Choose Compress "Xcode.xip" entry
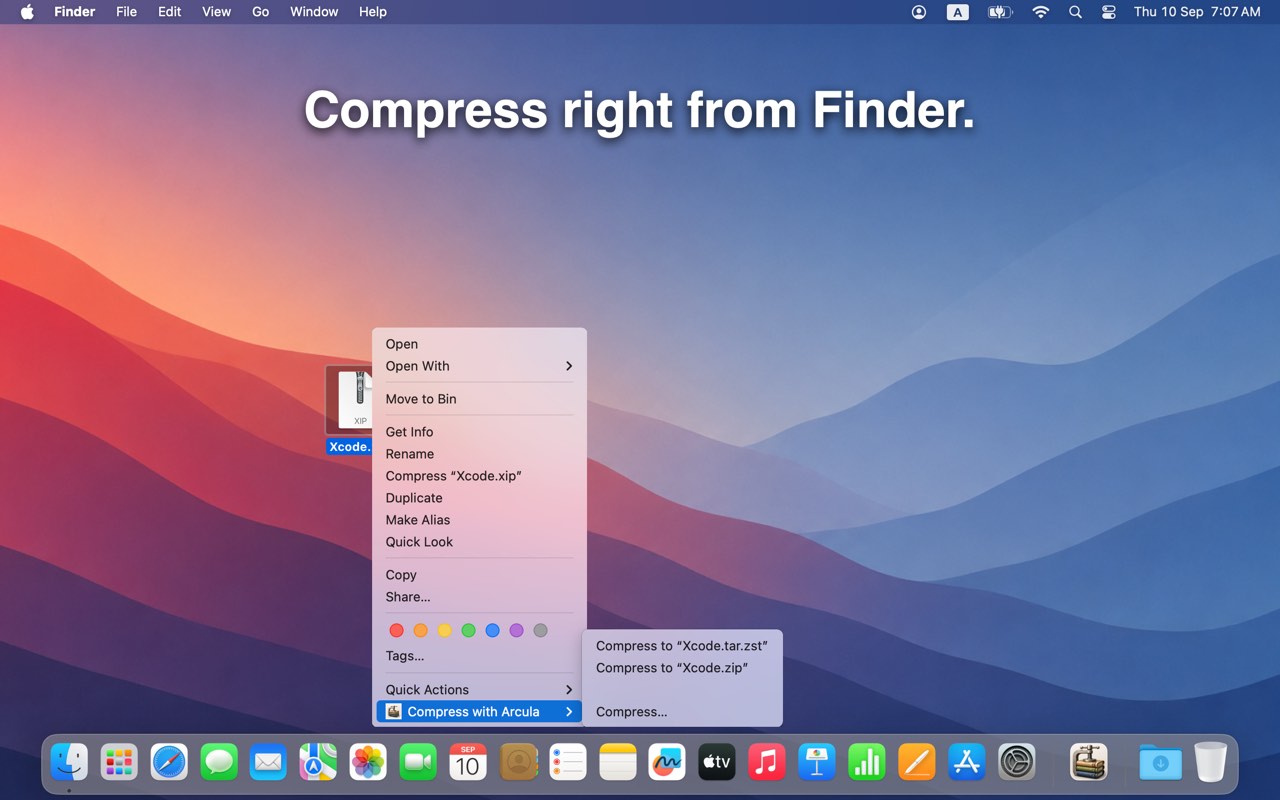The width and height of the screenshot is (1280, 800). point(479,476)
